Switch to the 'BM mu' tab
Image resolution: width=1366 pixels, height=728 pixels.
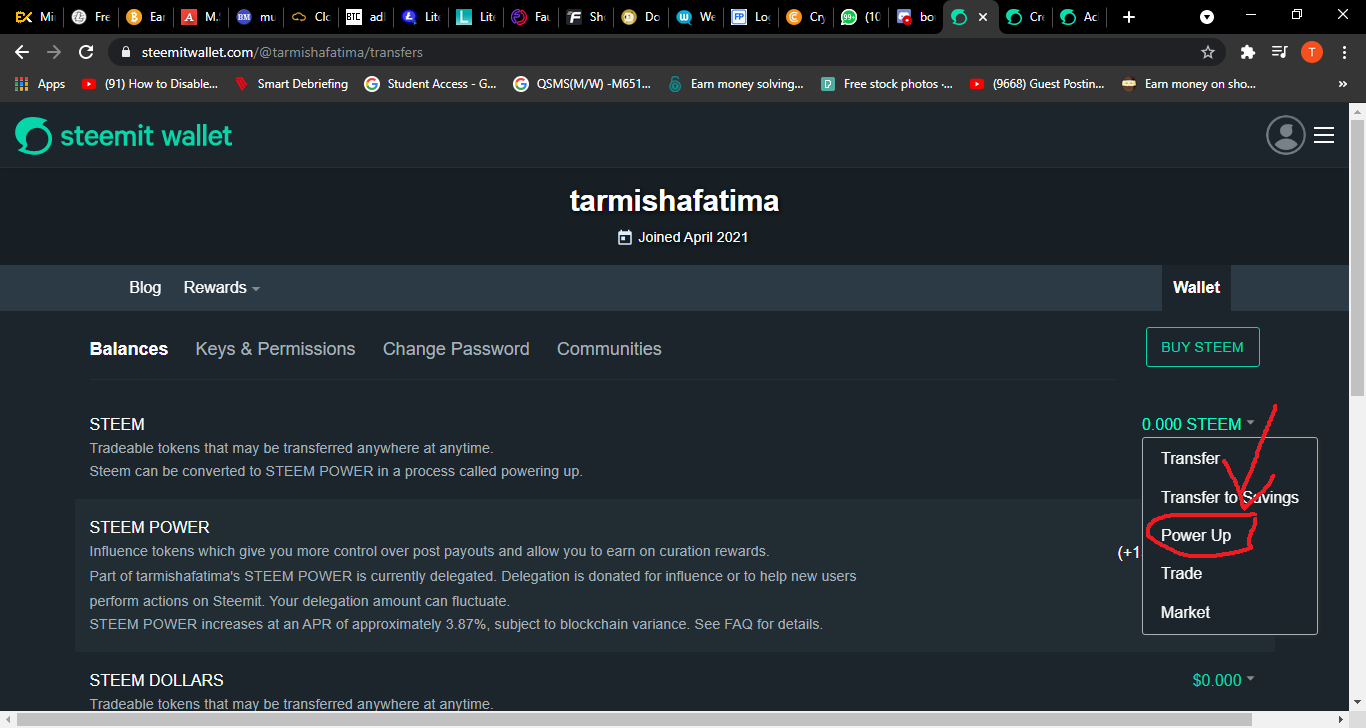click(x=255, y=17)
